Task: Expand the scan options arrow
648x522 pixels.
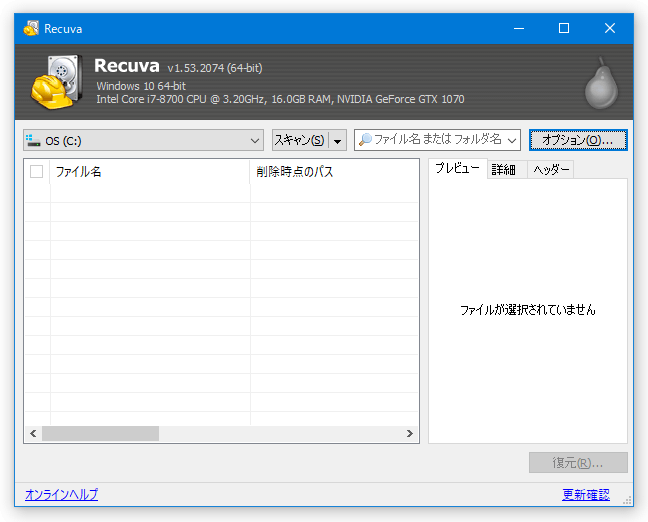Action: 338,141
